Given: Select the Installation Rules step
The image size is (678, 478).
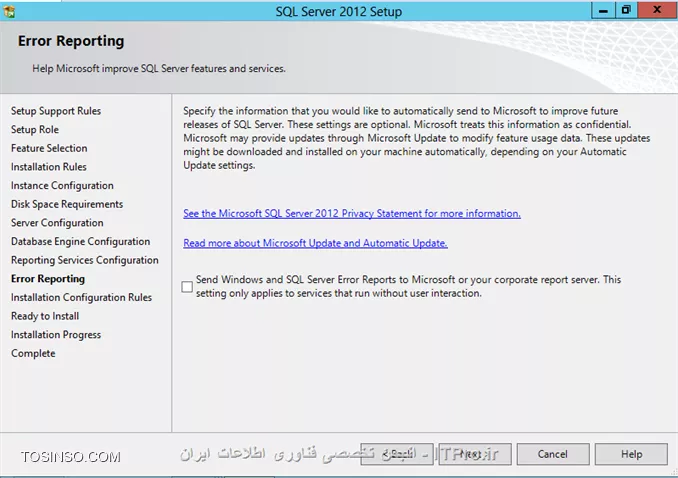Looking at the screenshot, I should (x=48, y=167).
